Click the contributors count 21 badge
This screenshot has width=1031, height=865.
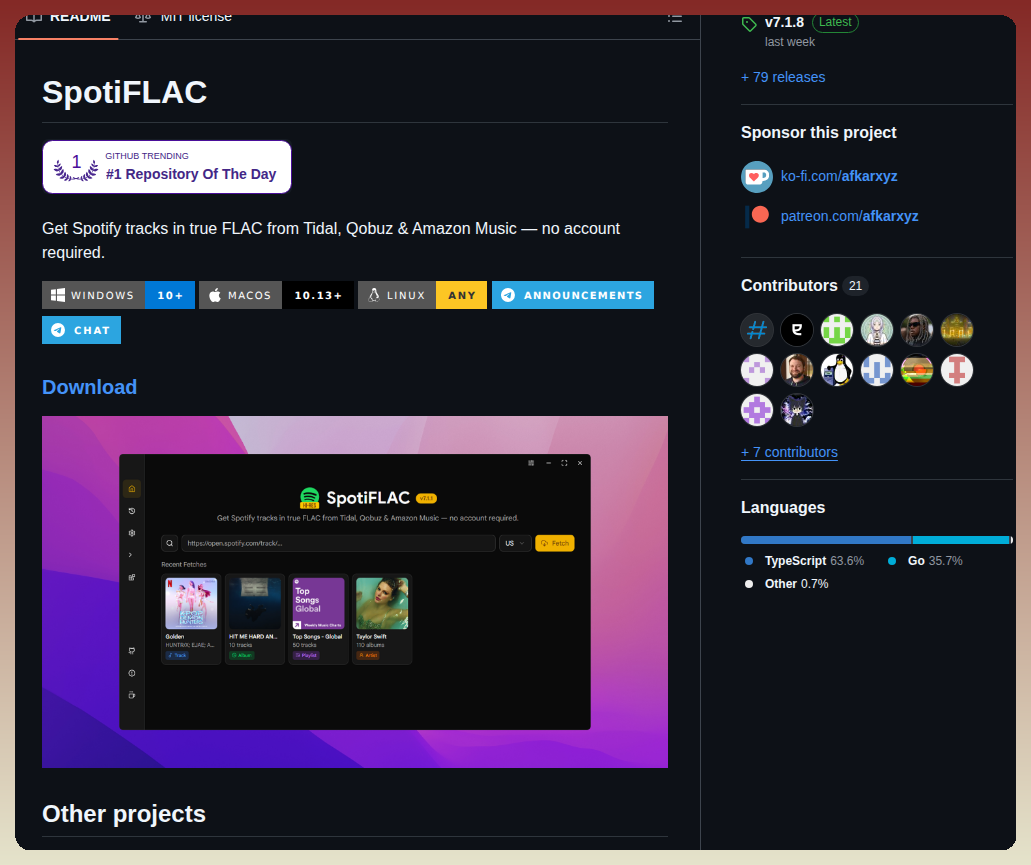pyautogui.click(x=855, y=286)
